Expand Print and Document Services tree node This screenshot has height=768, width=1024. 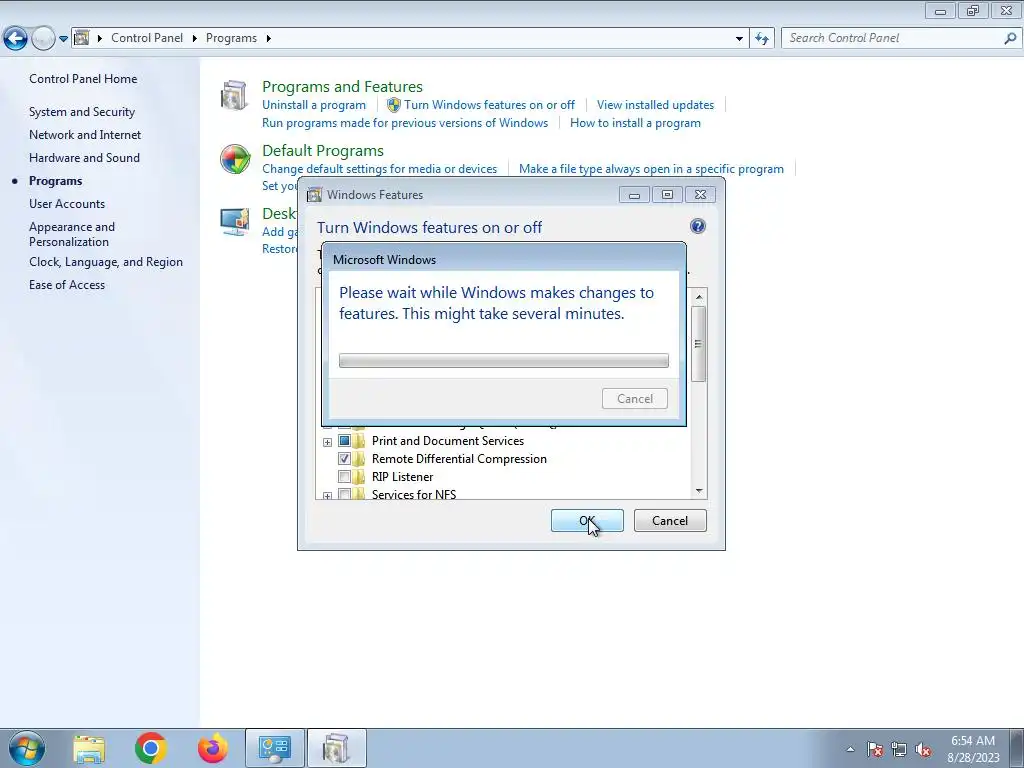[x=327, y=442]
